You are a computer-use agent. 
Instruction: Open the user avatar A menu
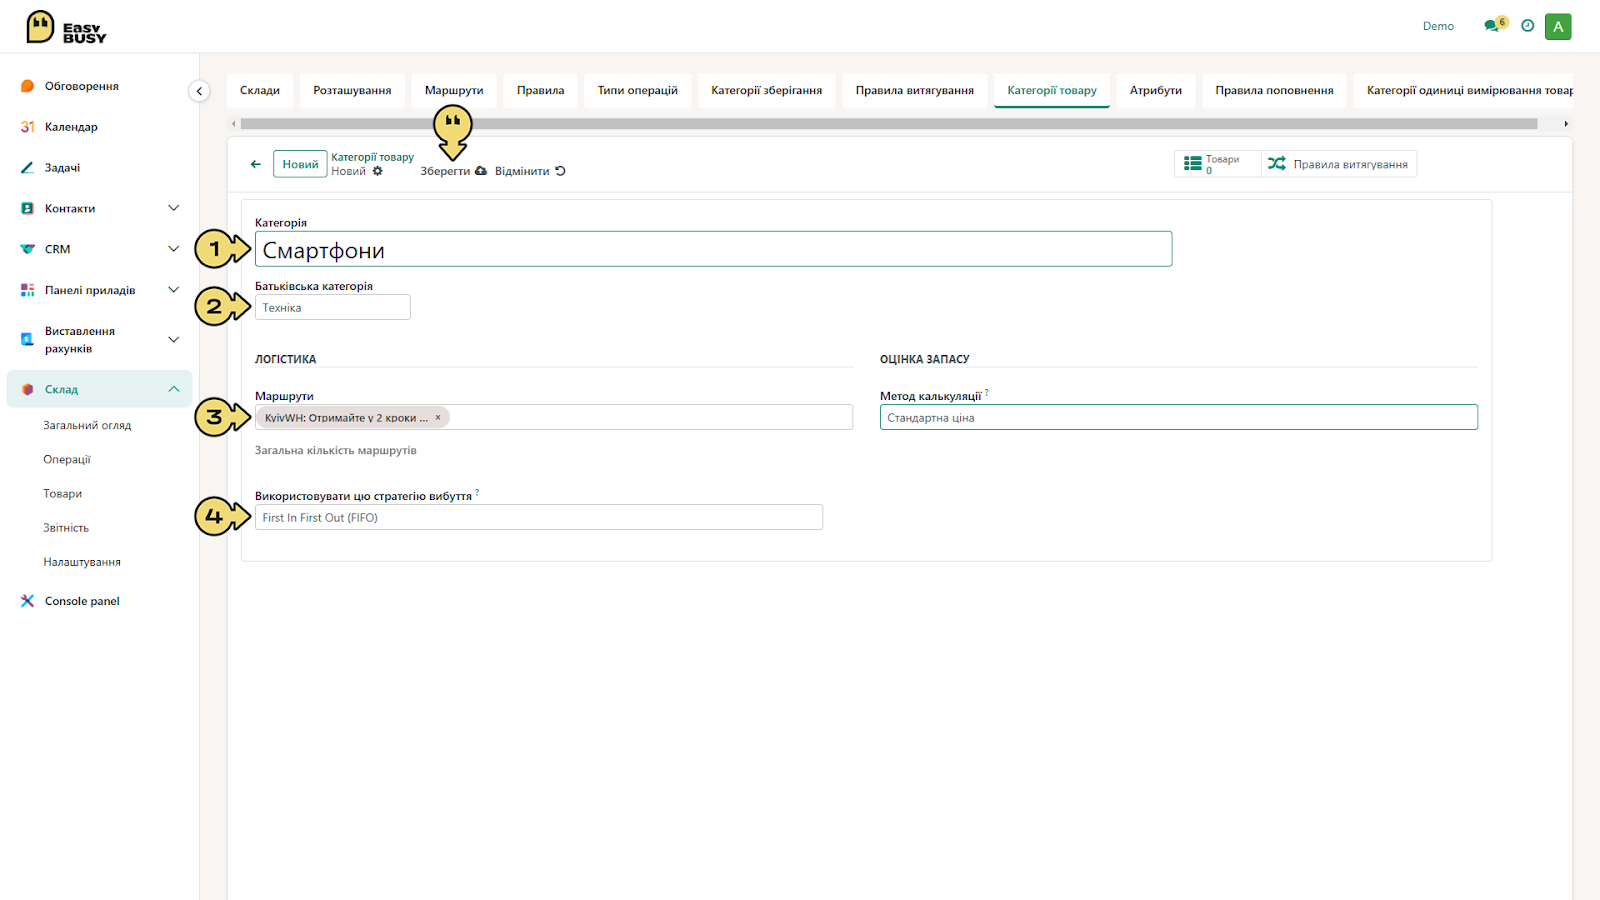tap(1558, 27)
